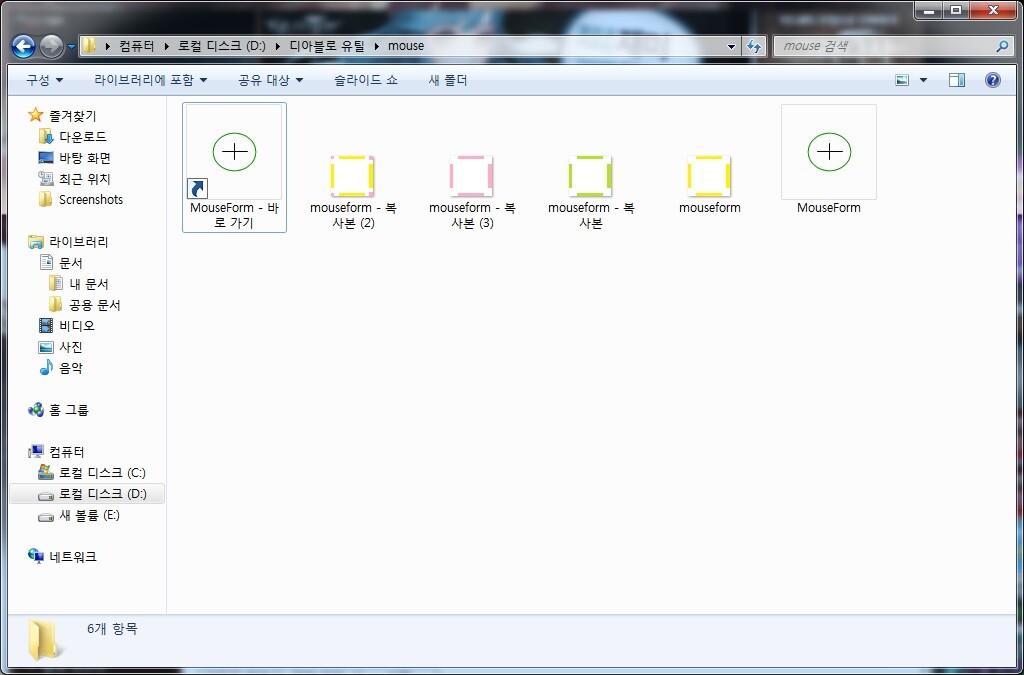This screenshot has width=1024, height=675.
Task: Open 로컬 디스크 (C:) drive
Action: click(x=91, y=473)
